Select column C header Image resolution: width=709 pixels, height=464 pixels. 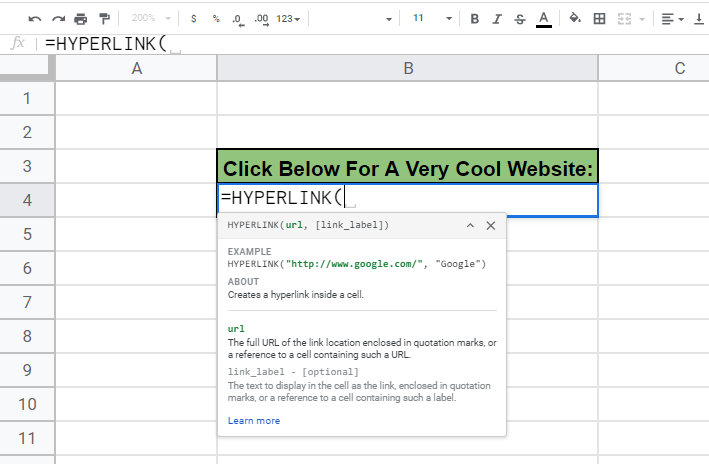tap(654, 68)
